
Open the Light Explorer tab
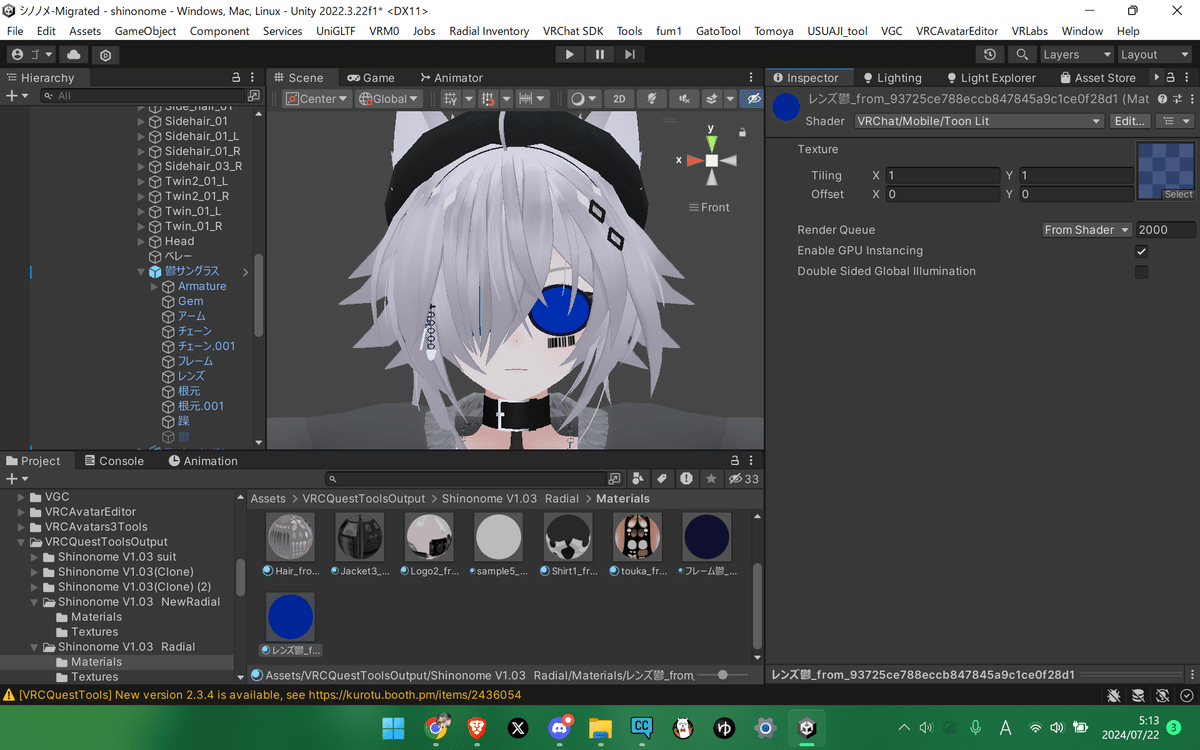click(x=990, y=78)
